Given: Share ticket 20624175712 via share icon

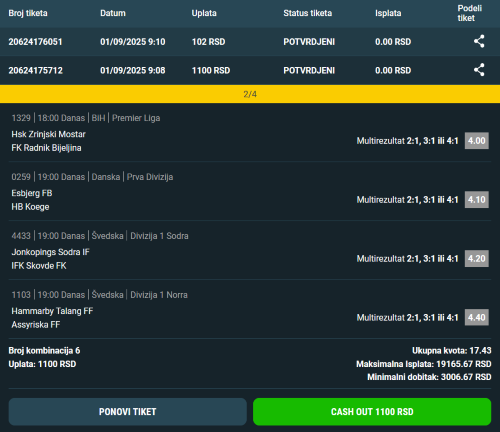Looking at the screenshot, I should 479,70.
